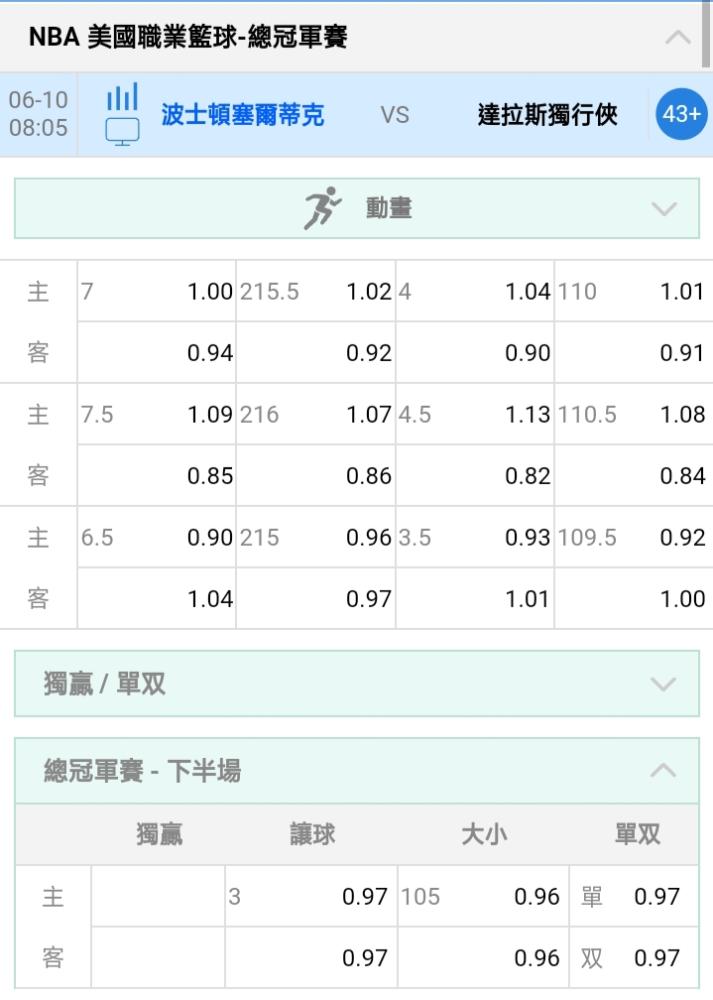Select 單 odd bet at 0.97
713x1000 pixels.
point(634,896)
